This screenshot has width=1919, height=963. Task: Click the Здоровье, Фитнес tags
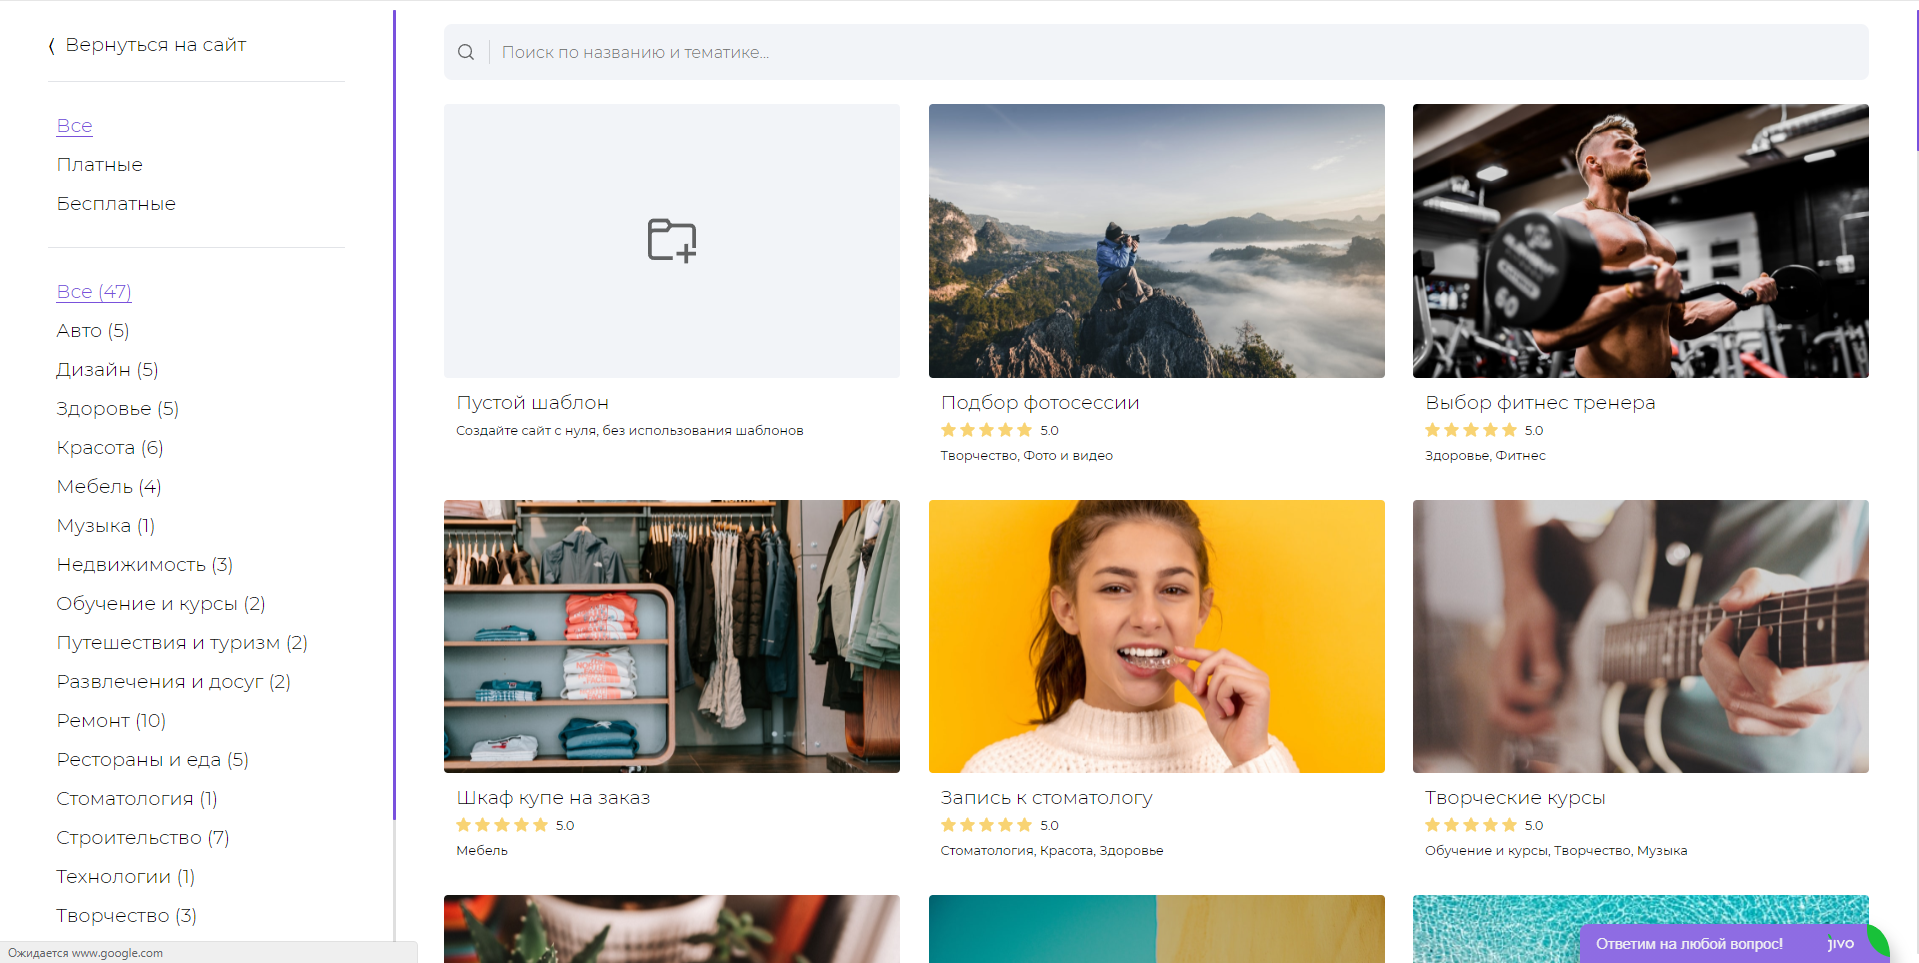(x=1485, y=456)
